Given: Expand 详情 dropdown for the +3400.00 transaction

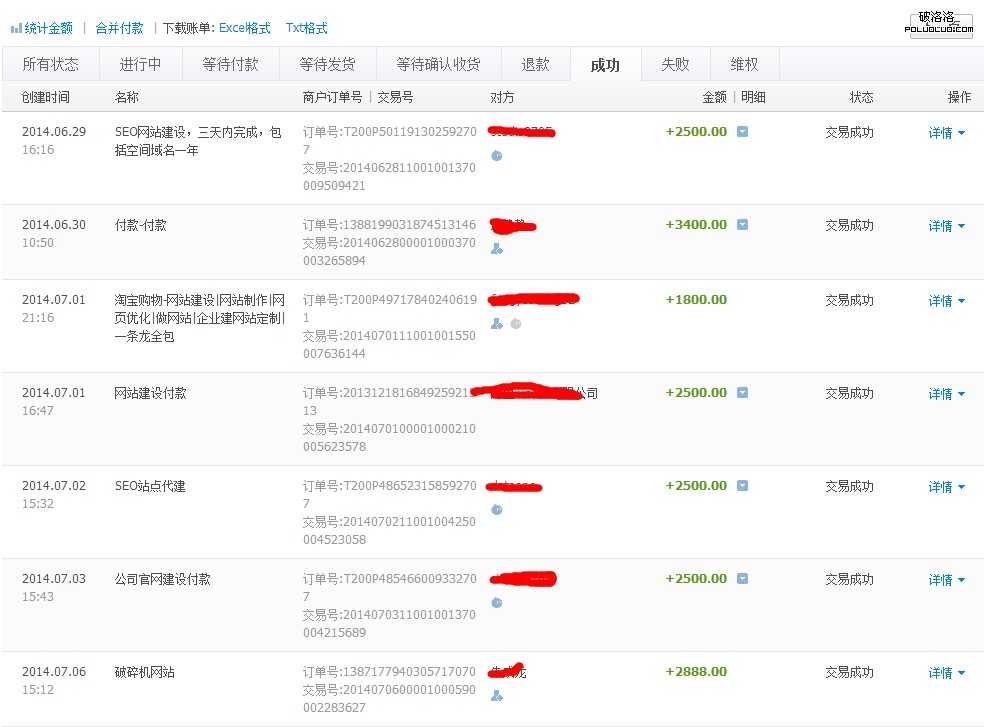Looking at the screenshot, I should [946, 226].
